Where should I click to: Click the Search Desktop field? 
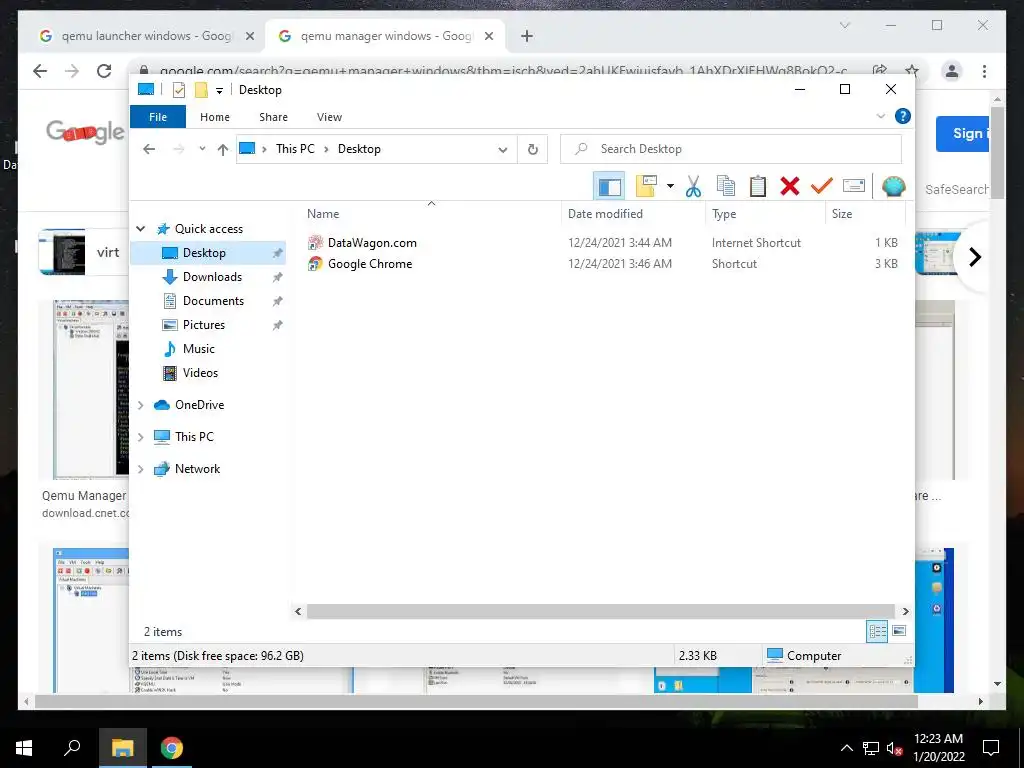point(731,149)
